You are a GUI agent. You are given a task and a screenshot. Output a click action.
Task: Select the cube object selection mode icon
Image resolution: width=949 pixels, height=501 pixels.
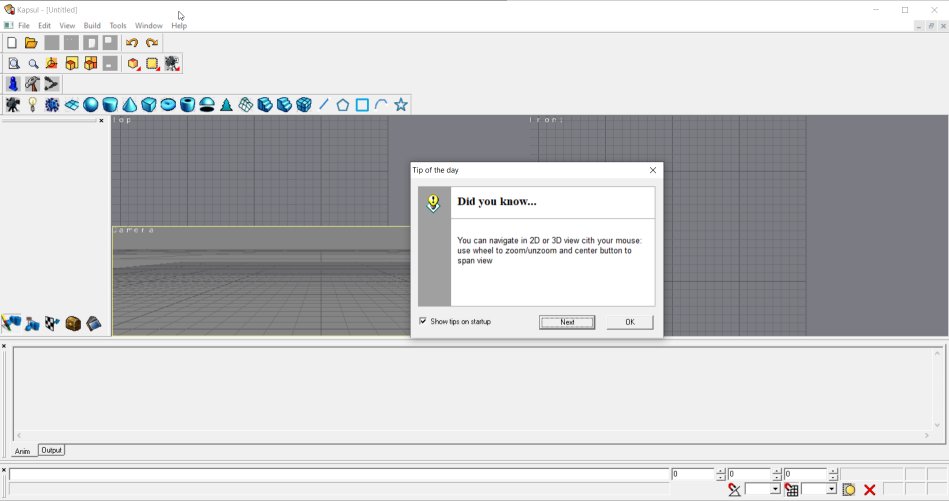[133, 64]
